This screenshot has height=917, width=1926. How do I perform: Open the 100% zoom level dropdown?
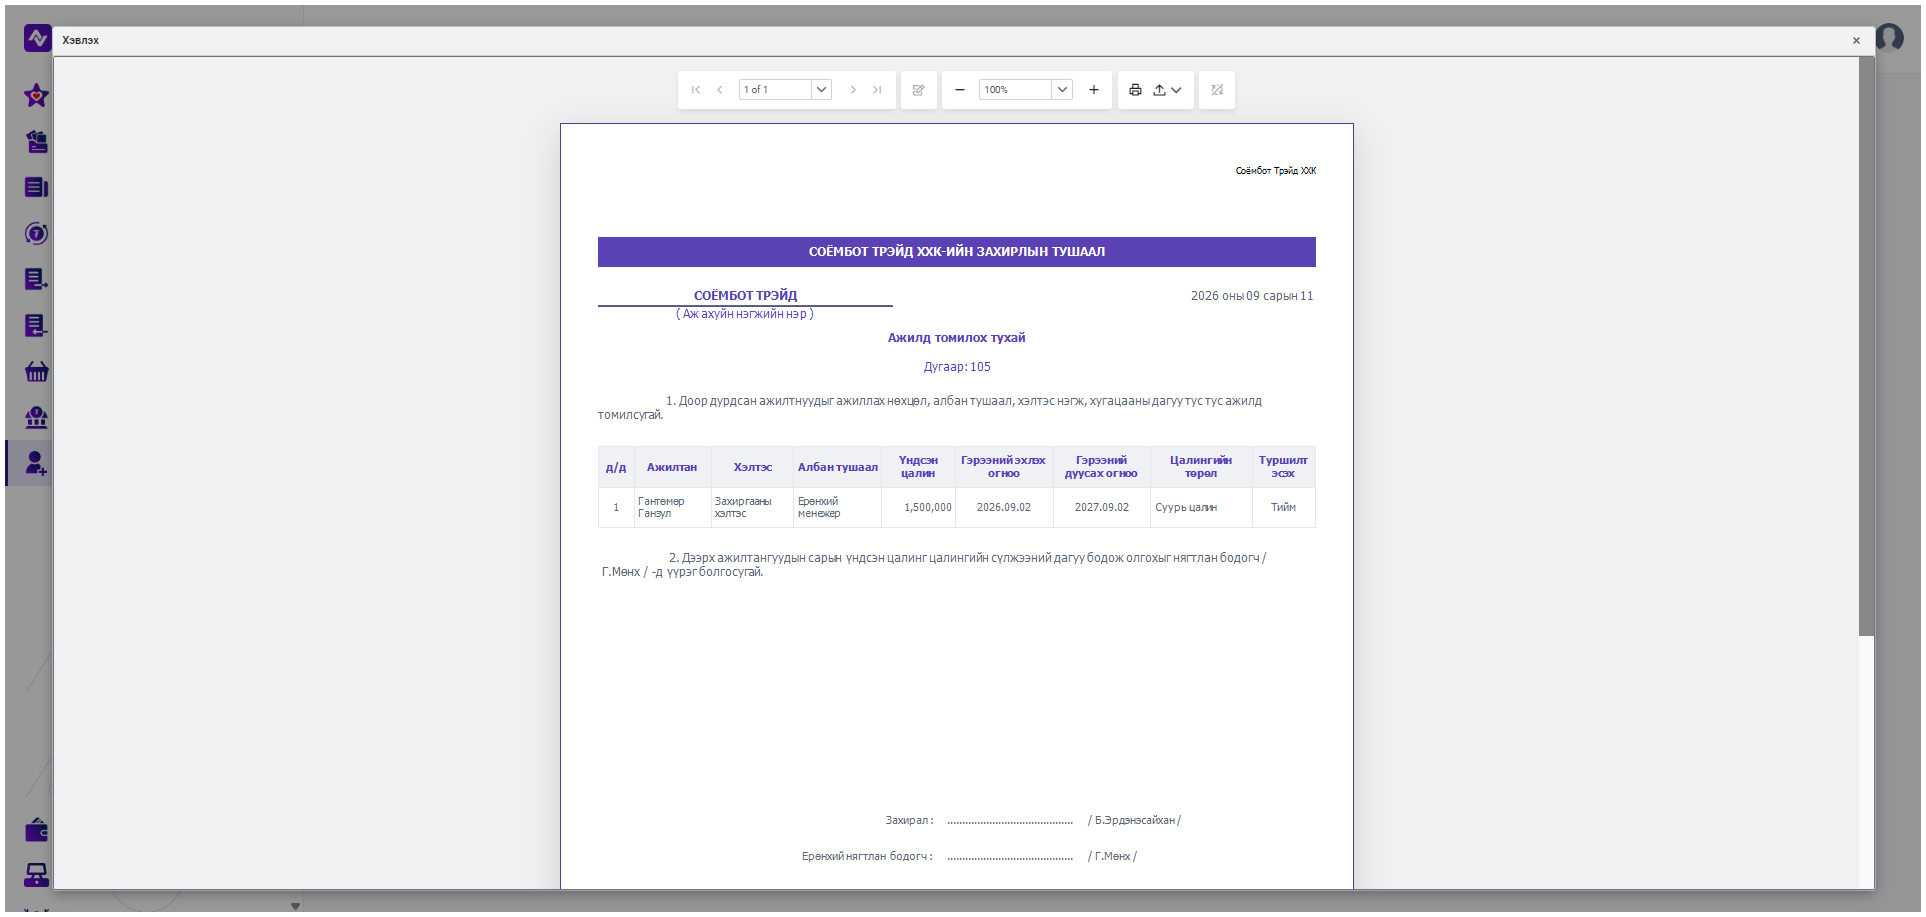point(1063,90)
